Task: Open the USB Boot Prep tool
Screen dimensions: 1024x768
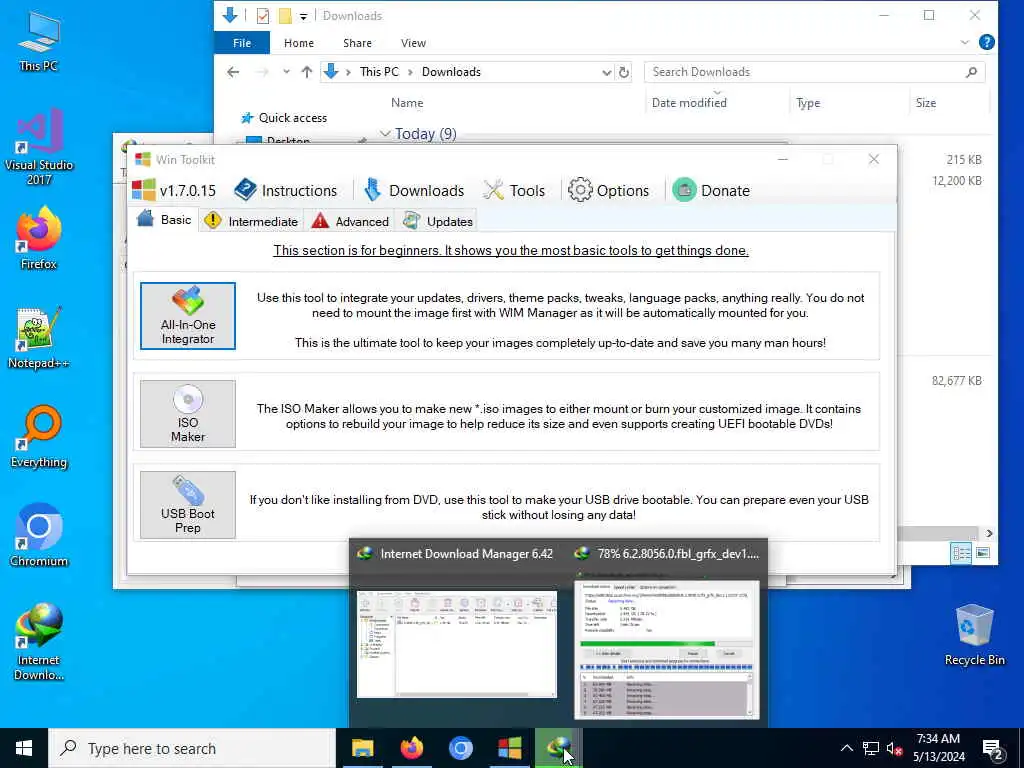Action: [187, 505]
